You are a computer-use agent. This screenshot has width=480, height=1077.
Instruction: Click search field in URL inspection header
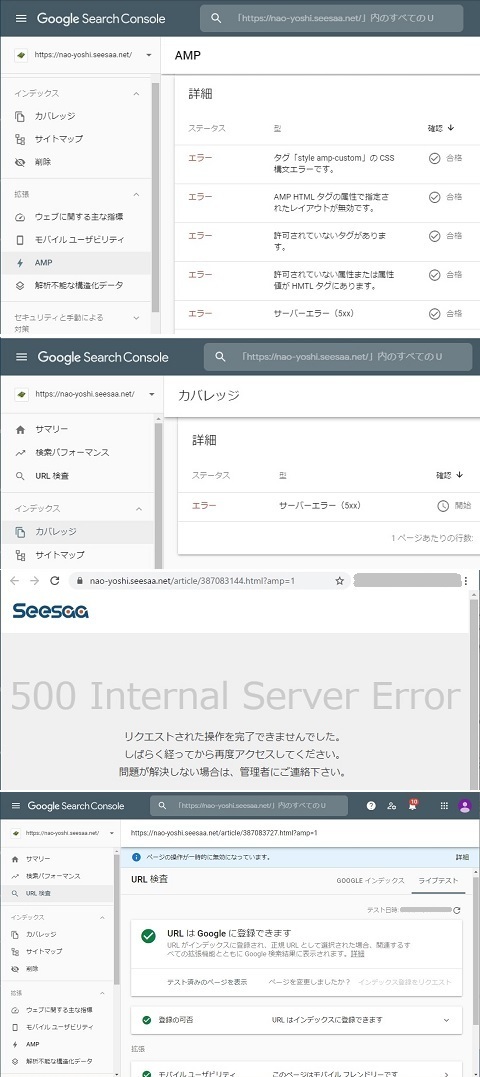[251, 806]
